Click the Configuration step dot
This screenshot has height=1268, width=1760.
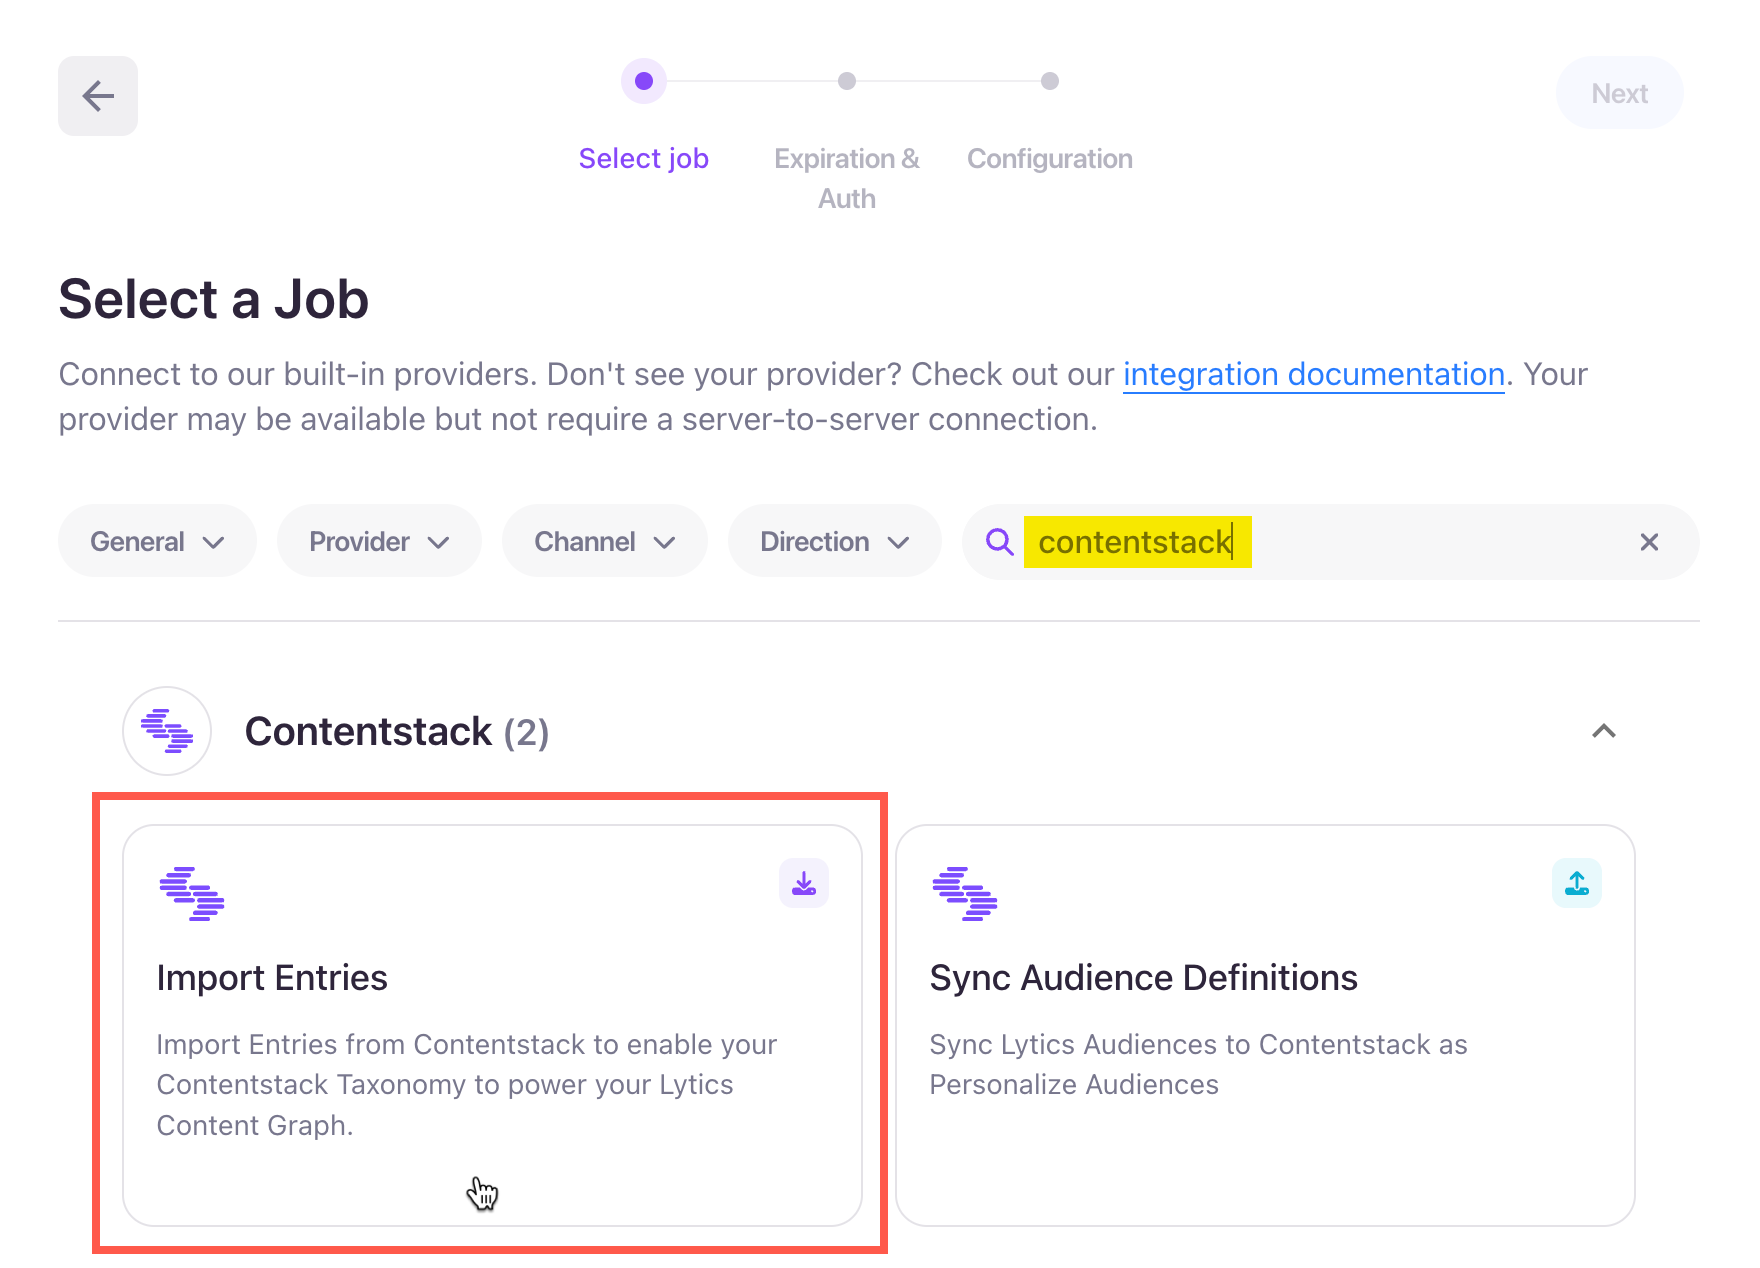click(x=1050, y=81)
